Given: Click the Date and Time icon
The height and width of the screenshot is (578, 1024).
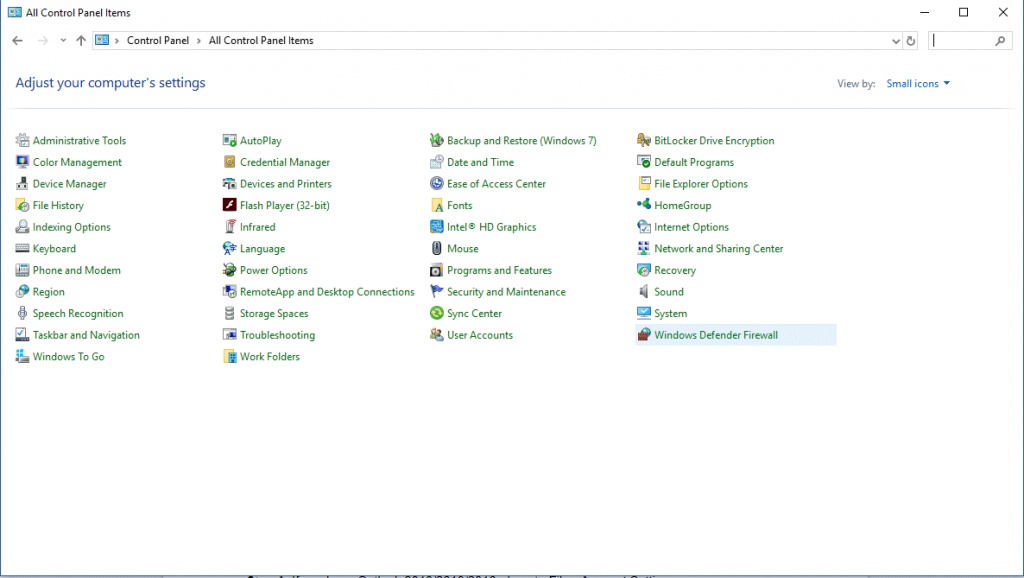Looking at the screenshot, I should [436, 162].
